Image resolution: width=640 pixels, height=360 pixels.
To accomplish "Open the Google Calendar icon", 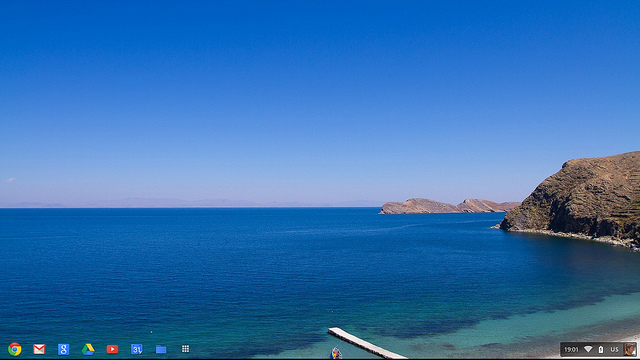I will point(136,349).
